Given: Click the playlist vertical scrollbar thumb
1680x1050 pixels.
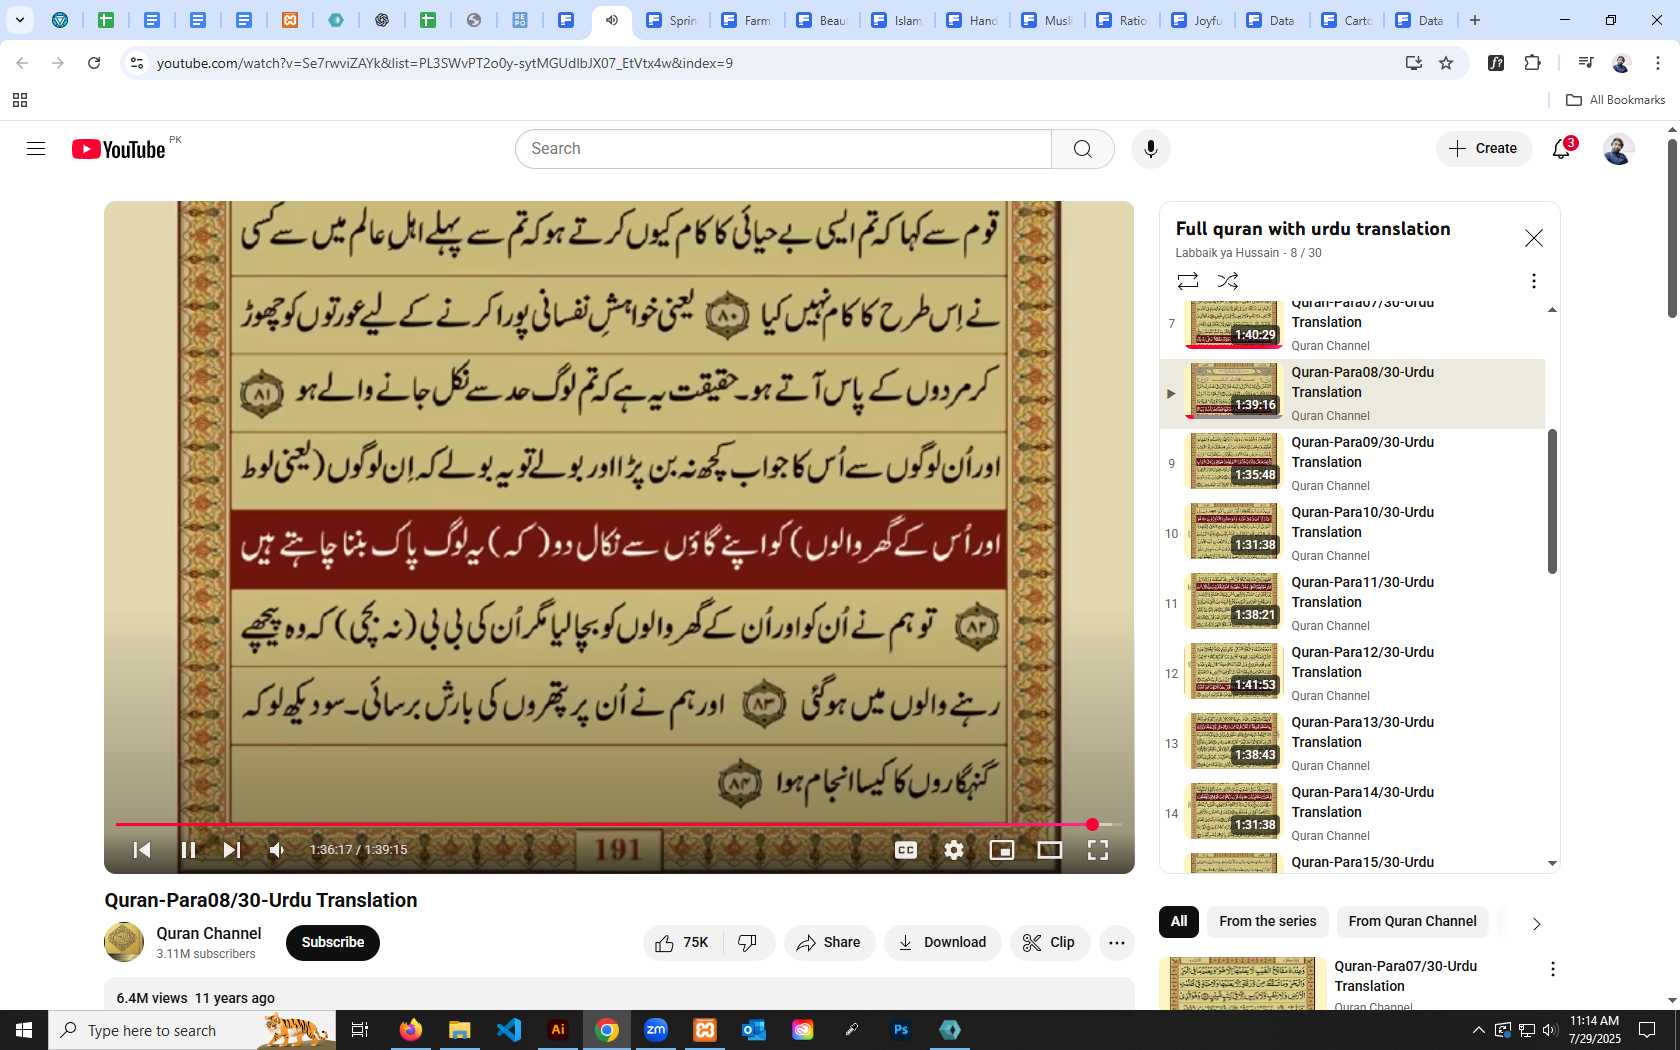Looking at the screenshot, I should (1552, 501).
